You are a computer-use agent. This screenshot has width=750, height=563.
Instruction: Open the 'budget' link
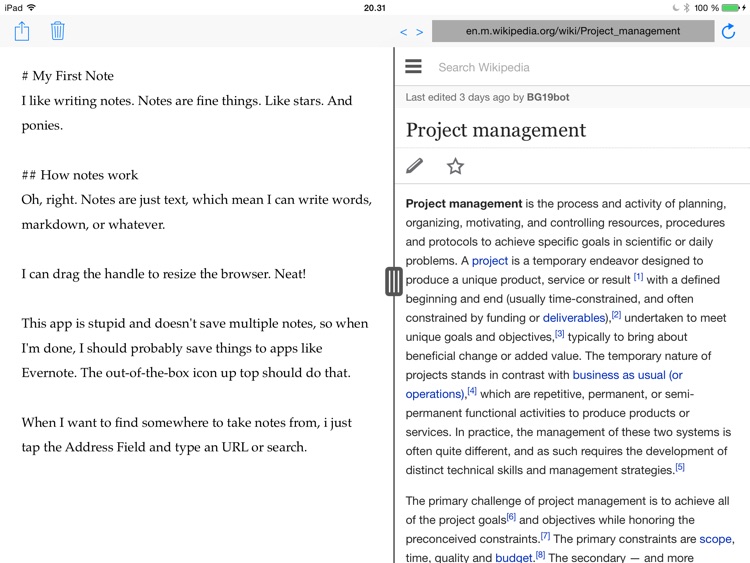[x=514, y=558]
